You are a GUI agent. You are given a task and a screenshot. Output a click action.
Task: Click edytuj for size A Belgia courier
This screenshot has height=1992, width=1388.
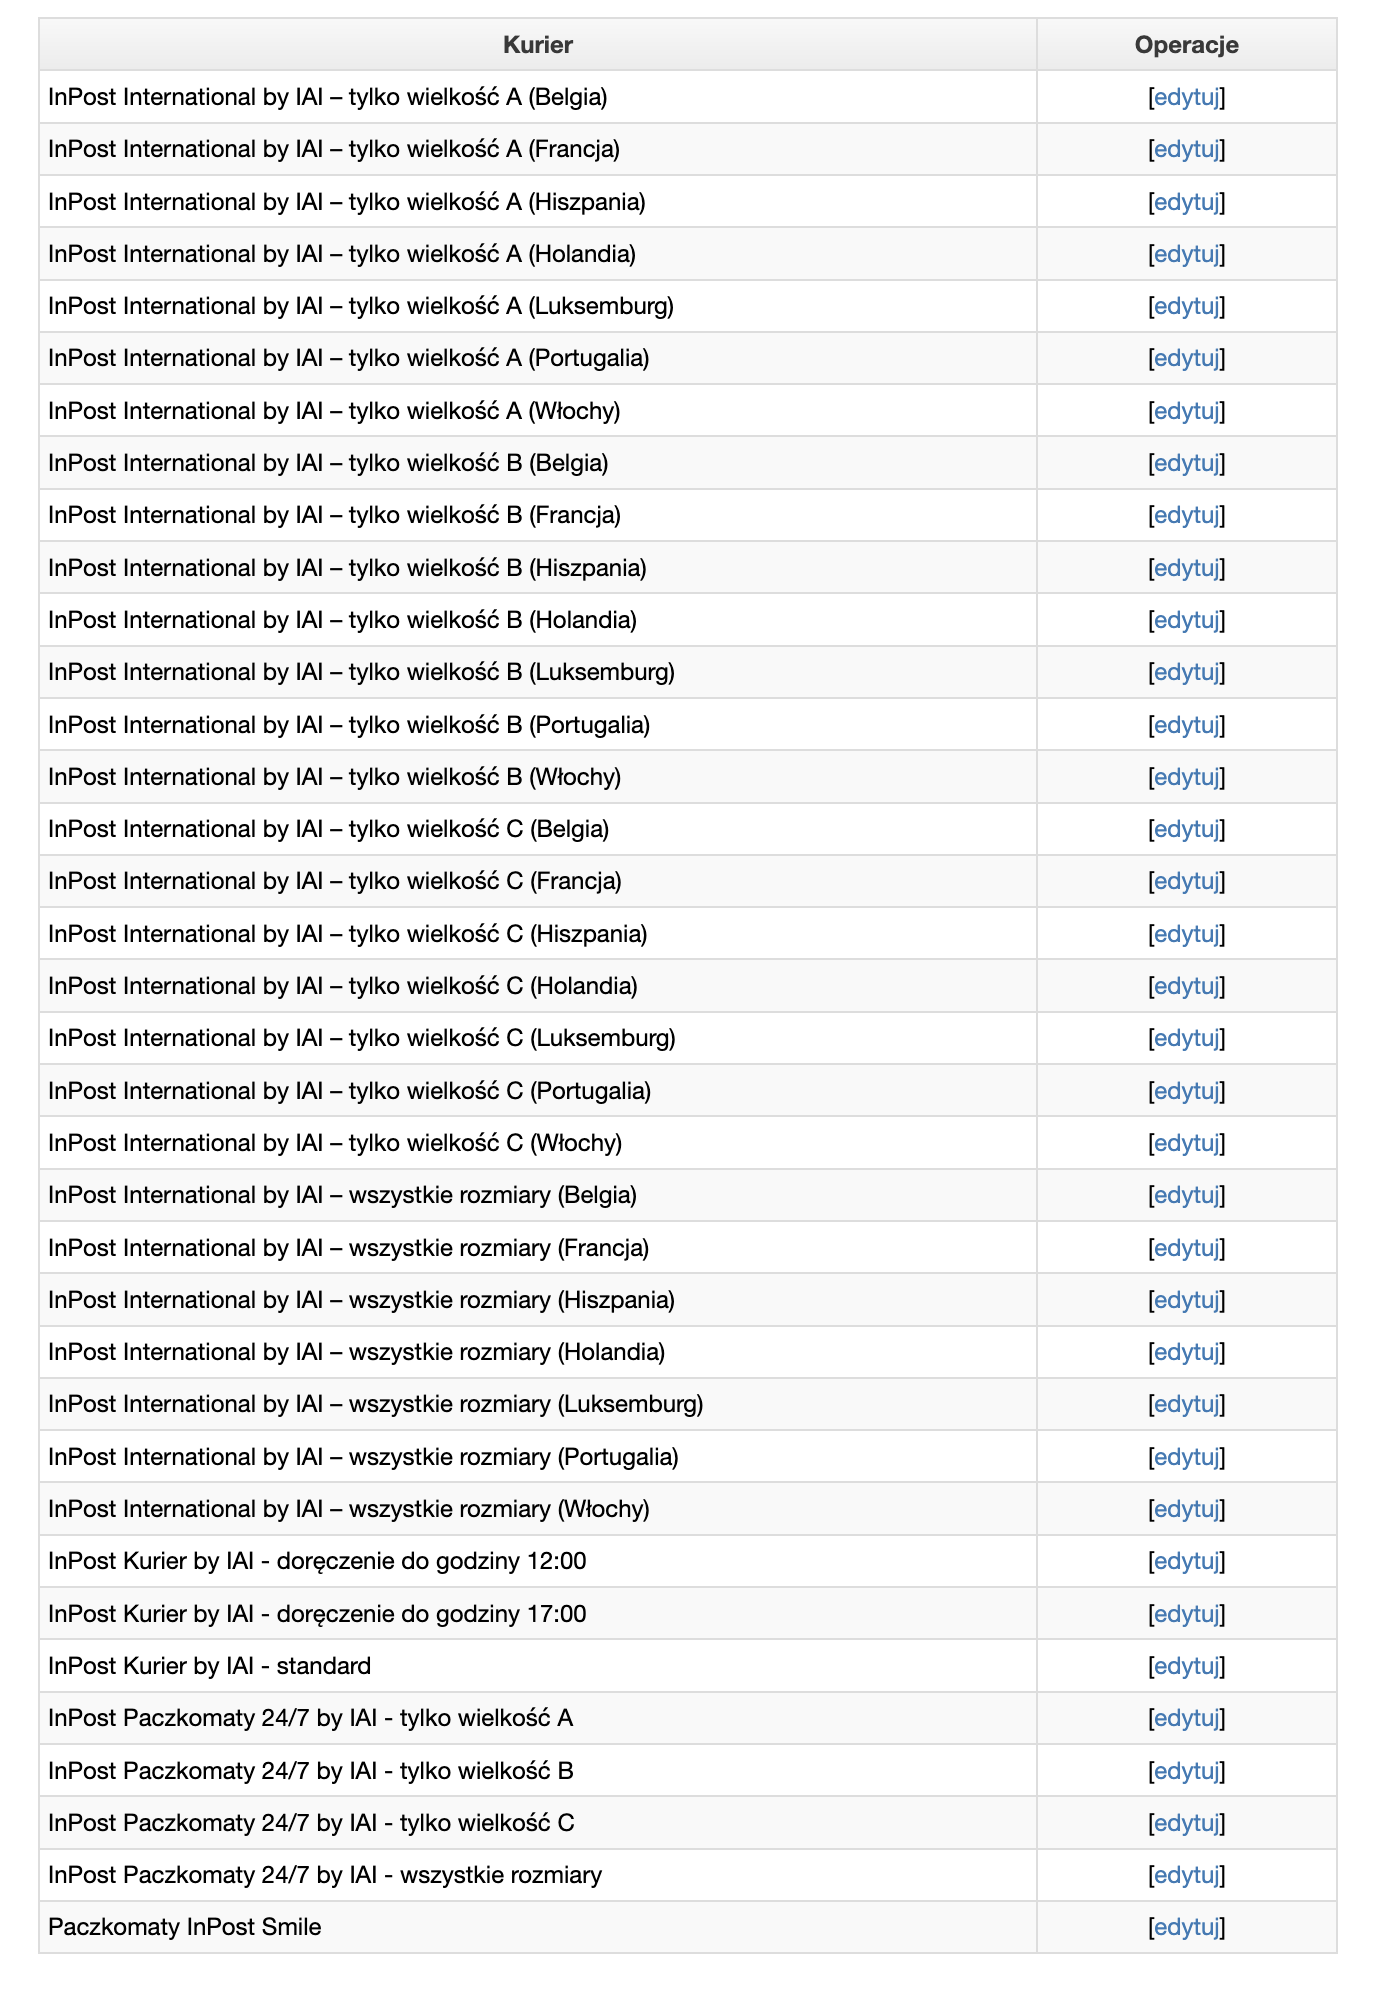coord(1186,97)
